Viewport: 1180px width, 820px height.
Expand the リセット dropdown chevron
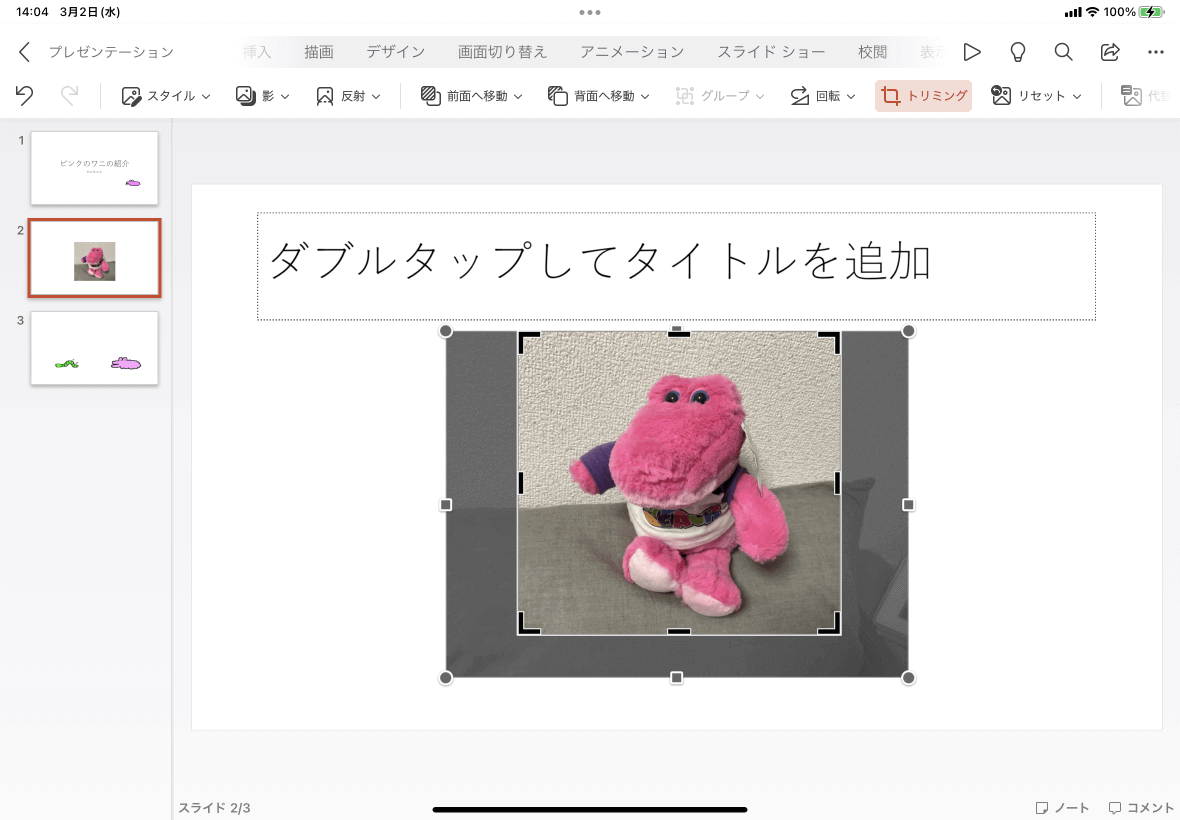tap(1077, 97)
